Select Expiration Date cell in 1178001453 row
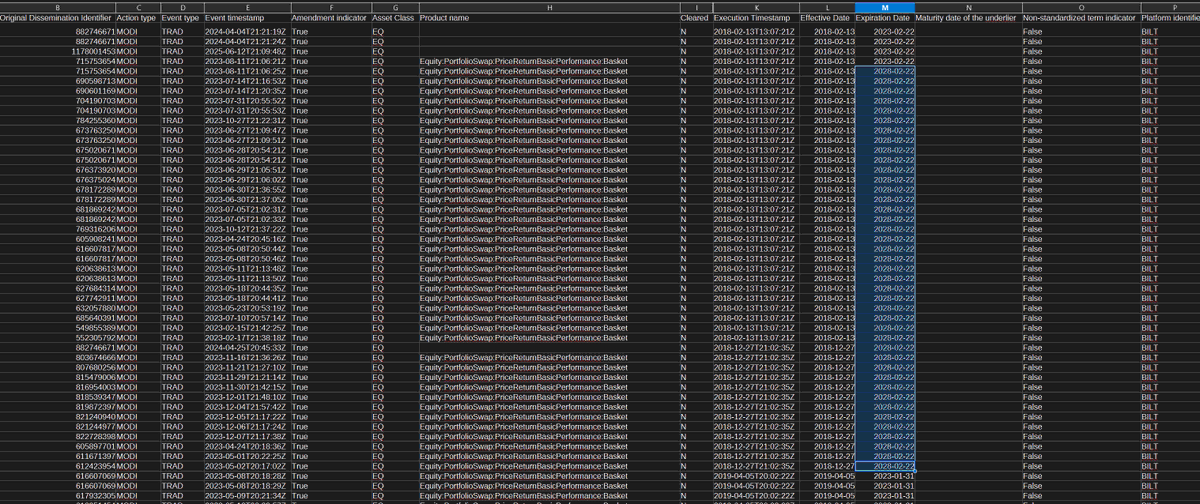This screenshot has height=504, width=1200. (886, 52)
